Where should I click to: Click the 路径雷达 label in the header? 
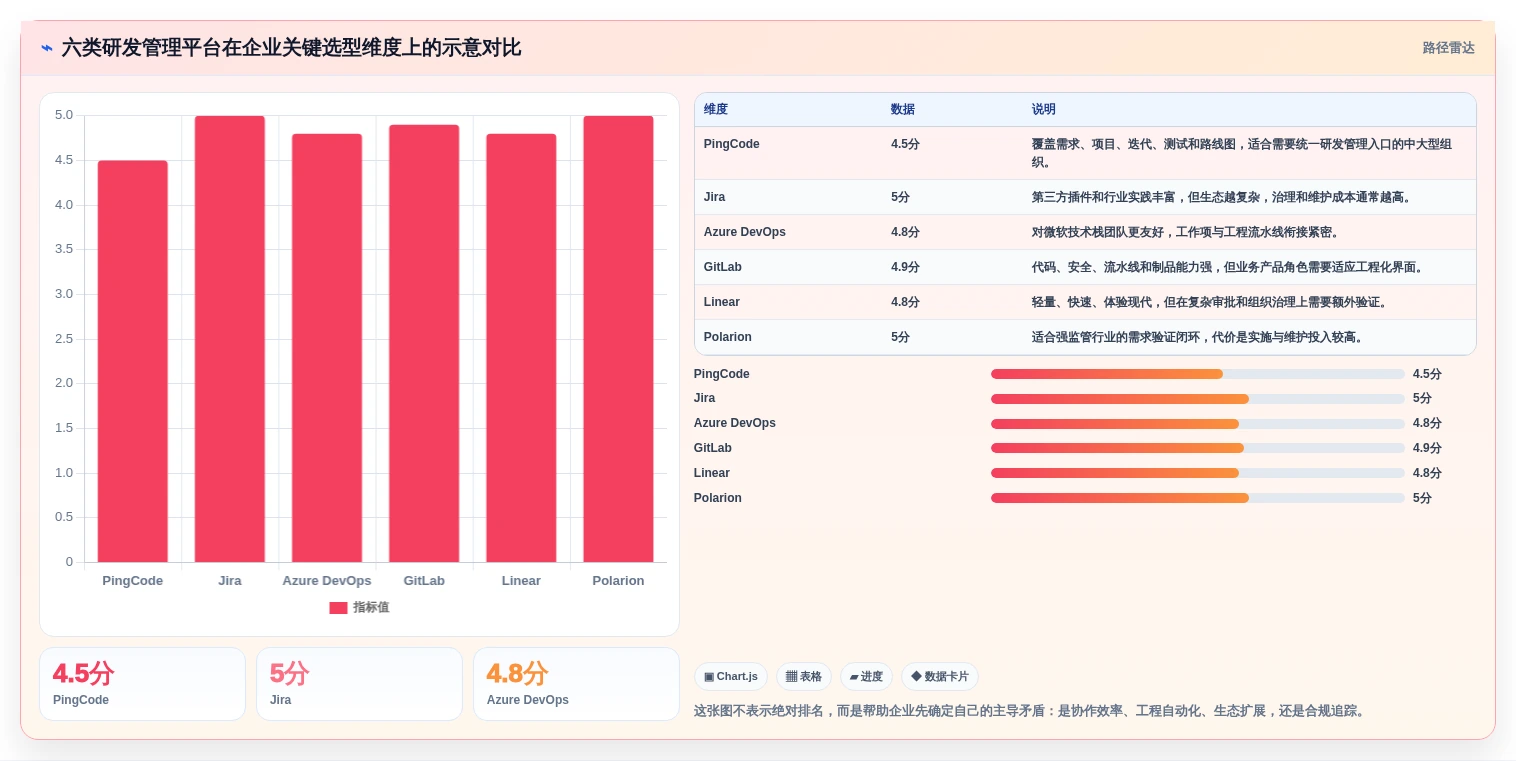point(1448,48)
